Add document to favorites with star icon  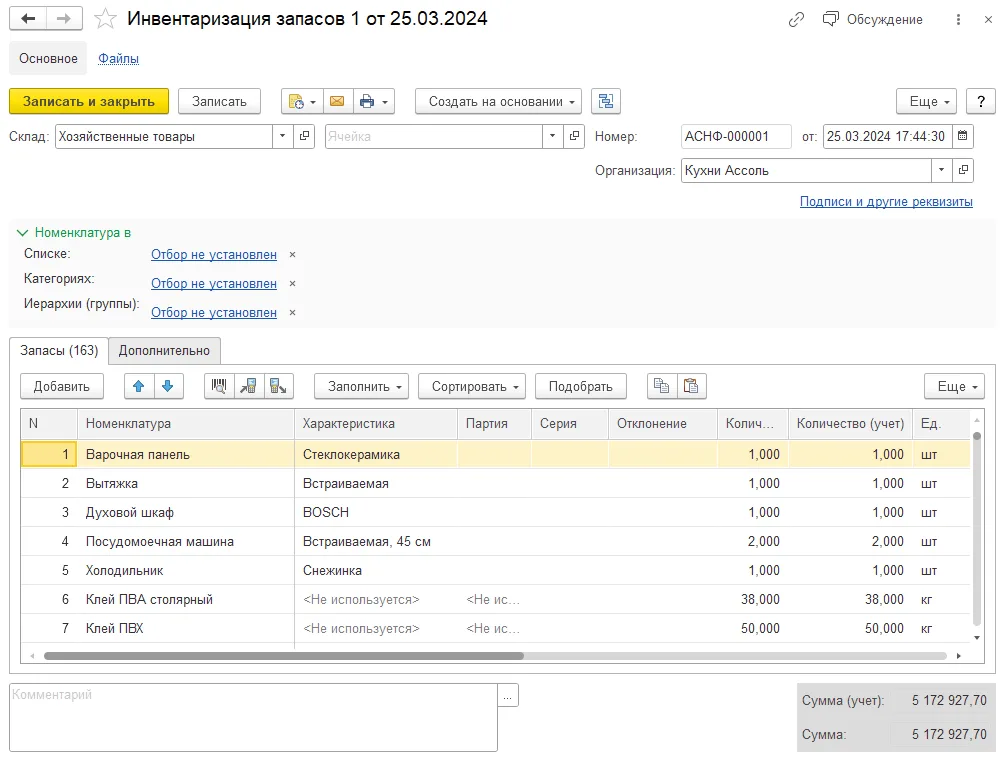(105, 19)
